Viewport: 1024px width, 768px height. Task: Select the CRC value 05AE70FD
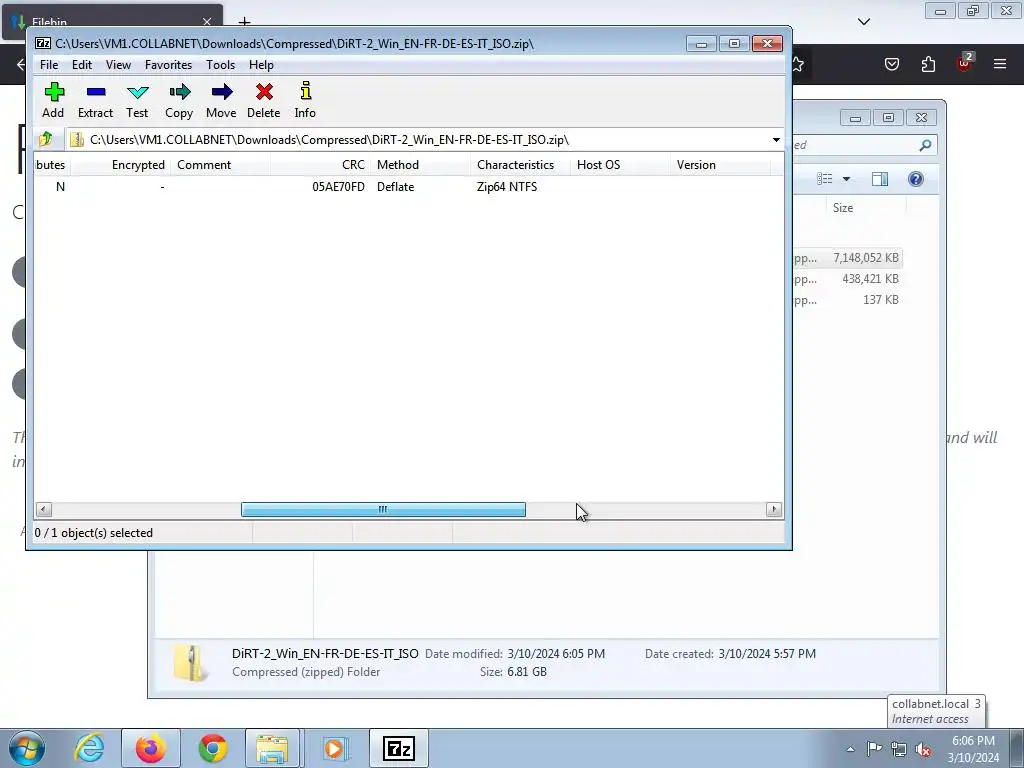tap(338, 187)
